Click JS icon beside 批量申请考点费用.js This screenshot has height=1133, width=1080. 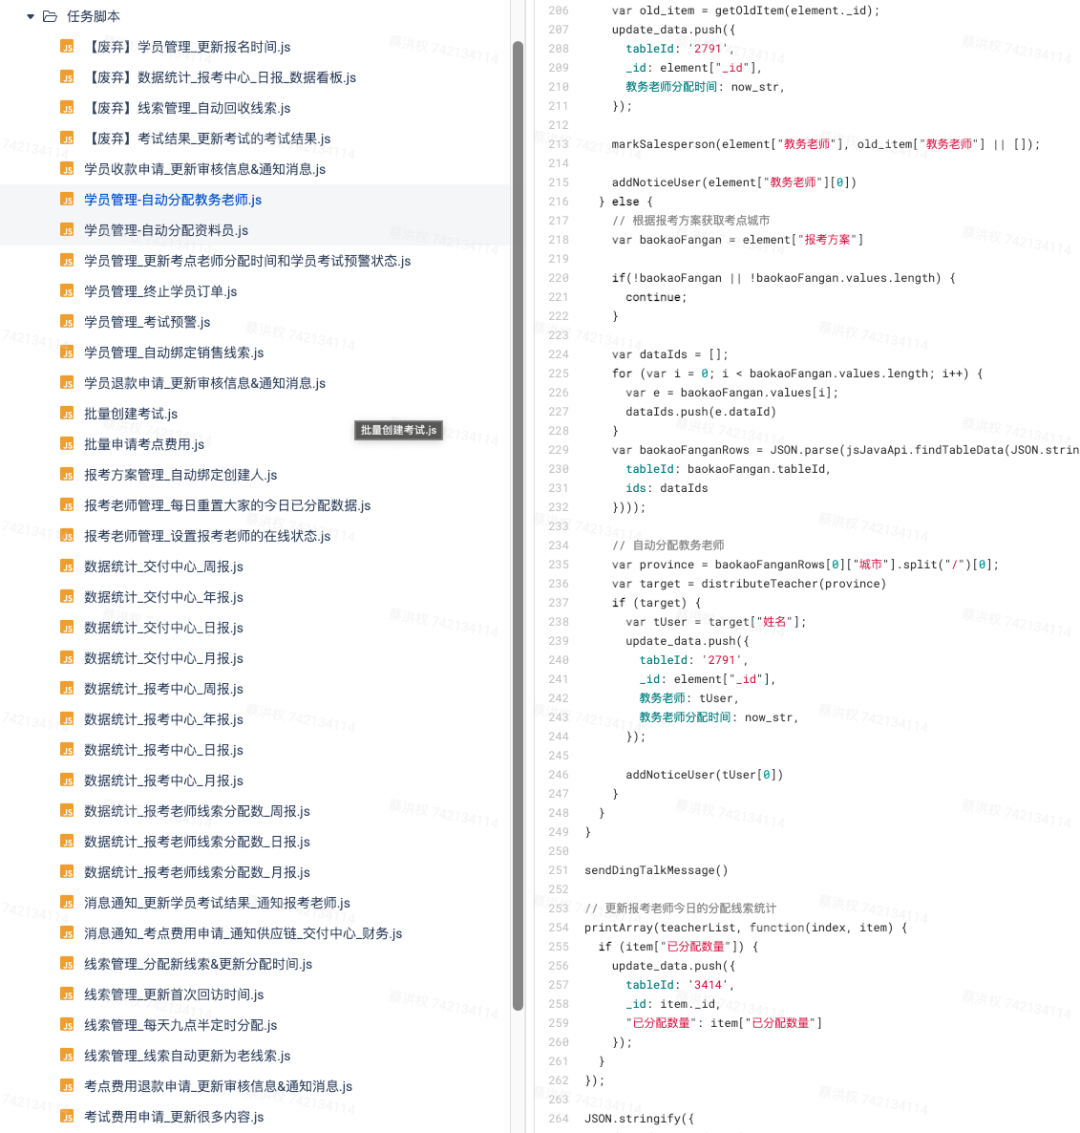pos(67,444)
